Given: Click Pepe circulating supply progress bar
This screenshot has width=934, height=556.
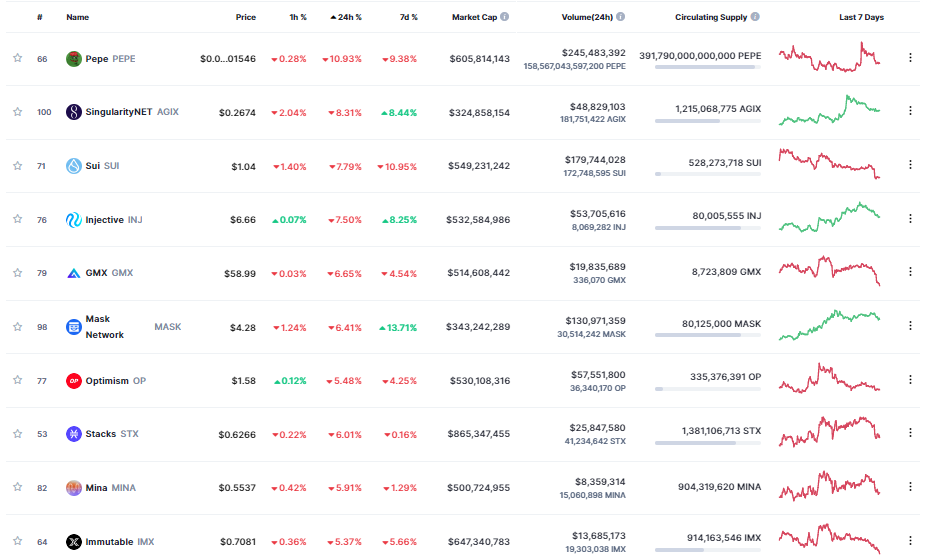Looking at the screenshot, I should pos(708,67).
